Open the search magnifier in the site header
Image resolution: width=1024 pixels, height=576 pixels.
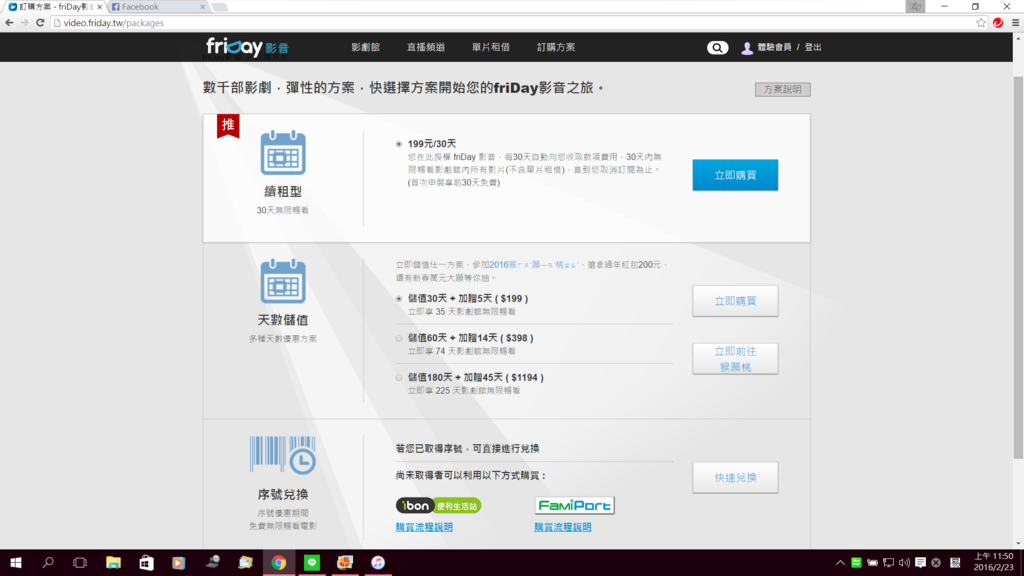pos(717,48)
